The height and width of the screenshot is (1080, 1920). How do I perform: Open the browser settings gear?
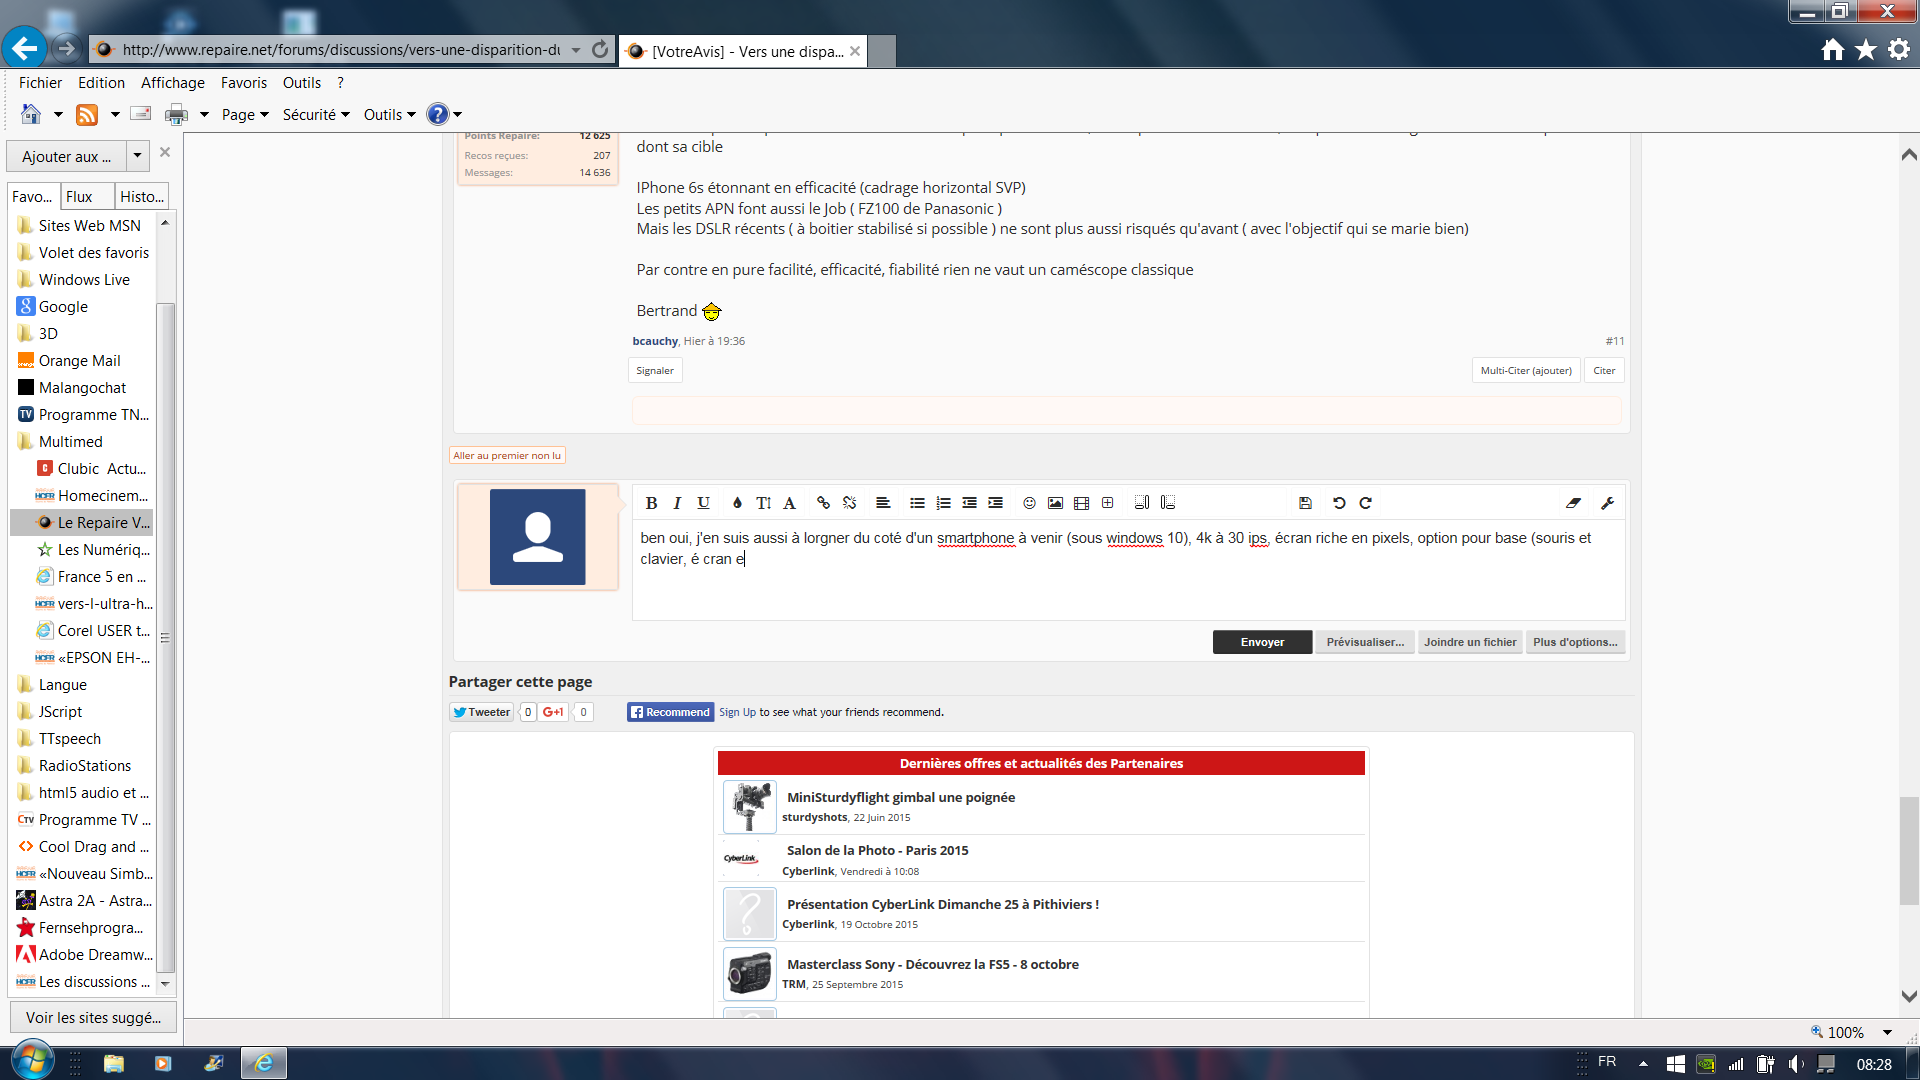pyautogui.click(x=1898, y=49)
